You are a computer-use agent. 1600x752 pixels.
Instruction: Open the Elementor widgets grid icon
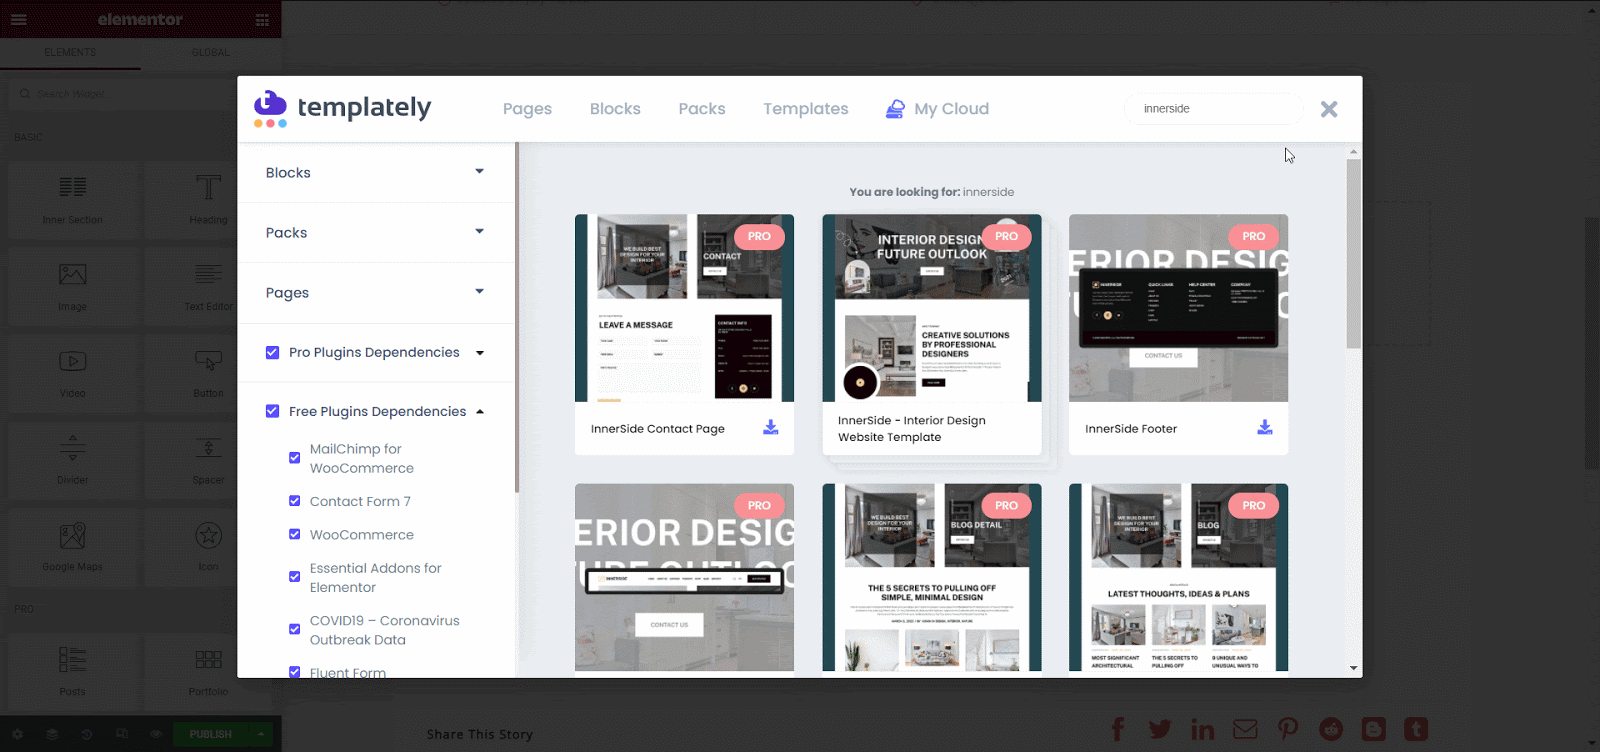tap(262, 19)
